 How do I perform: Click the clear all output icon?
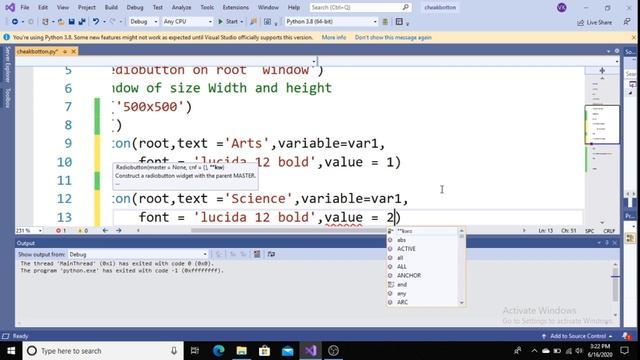pos(257,254)
